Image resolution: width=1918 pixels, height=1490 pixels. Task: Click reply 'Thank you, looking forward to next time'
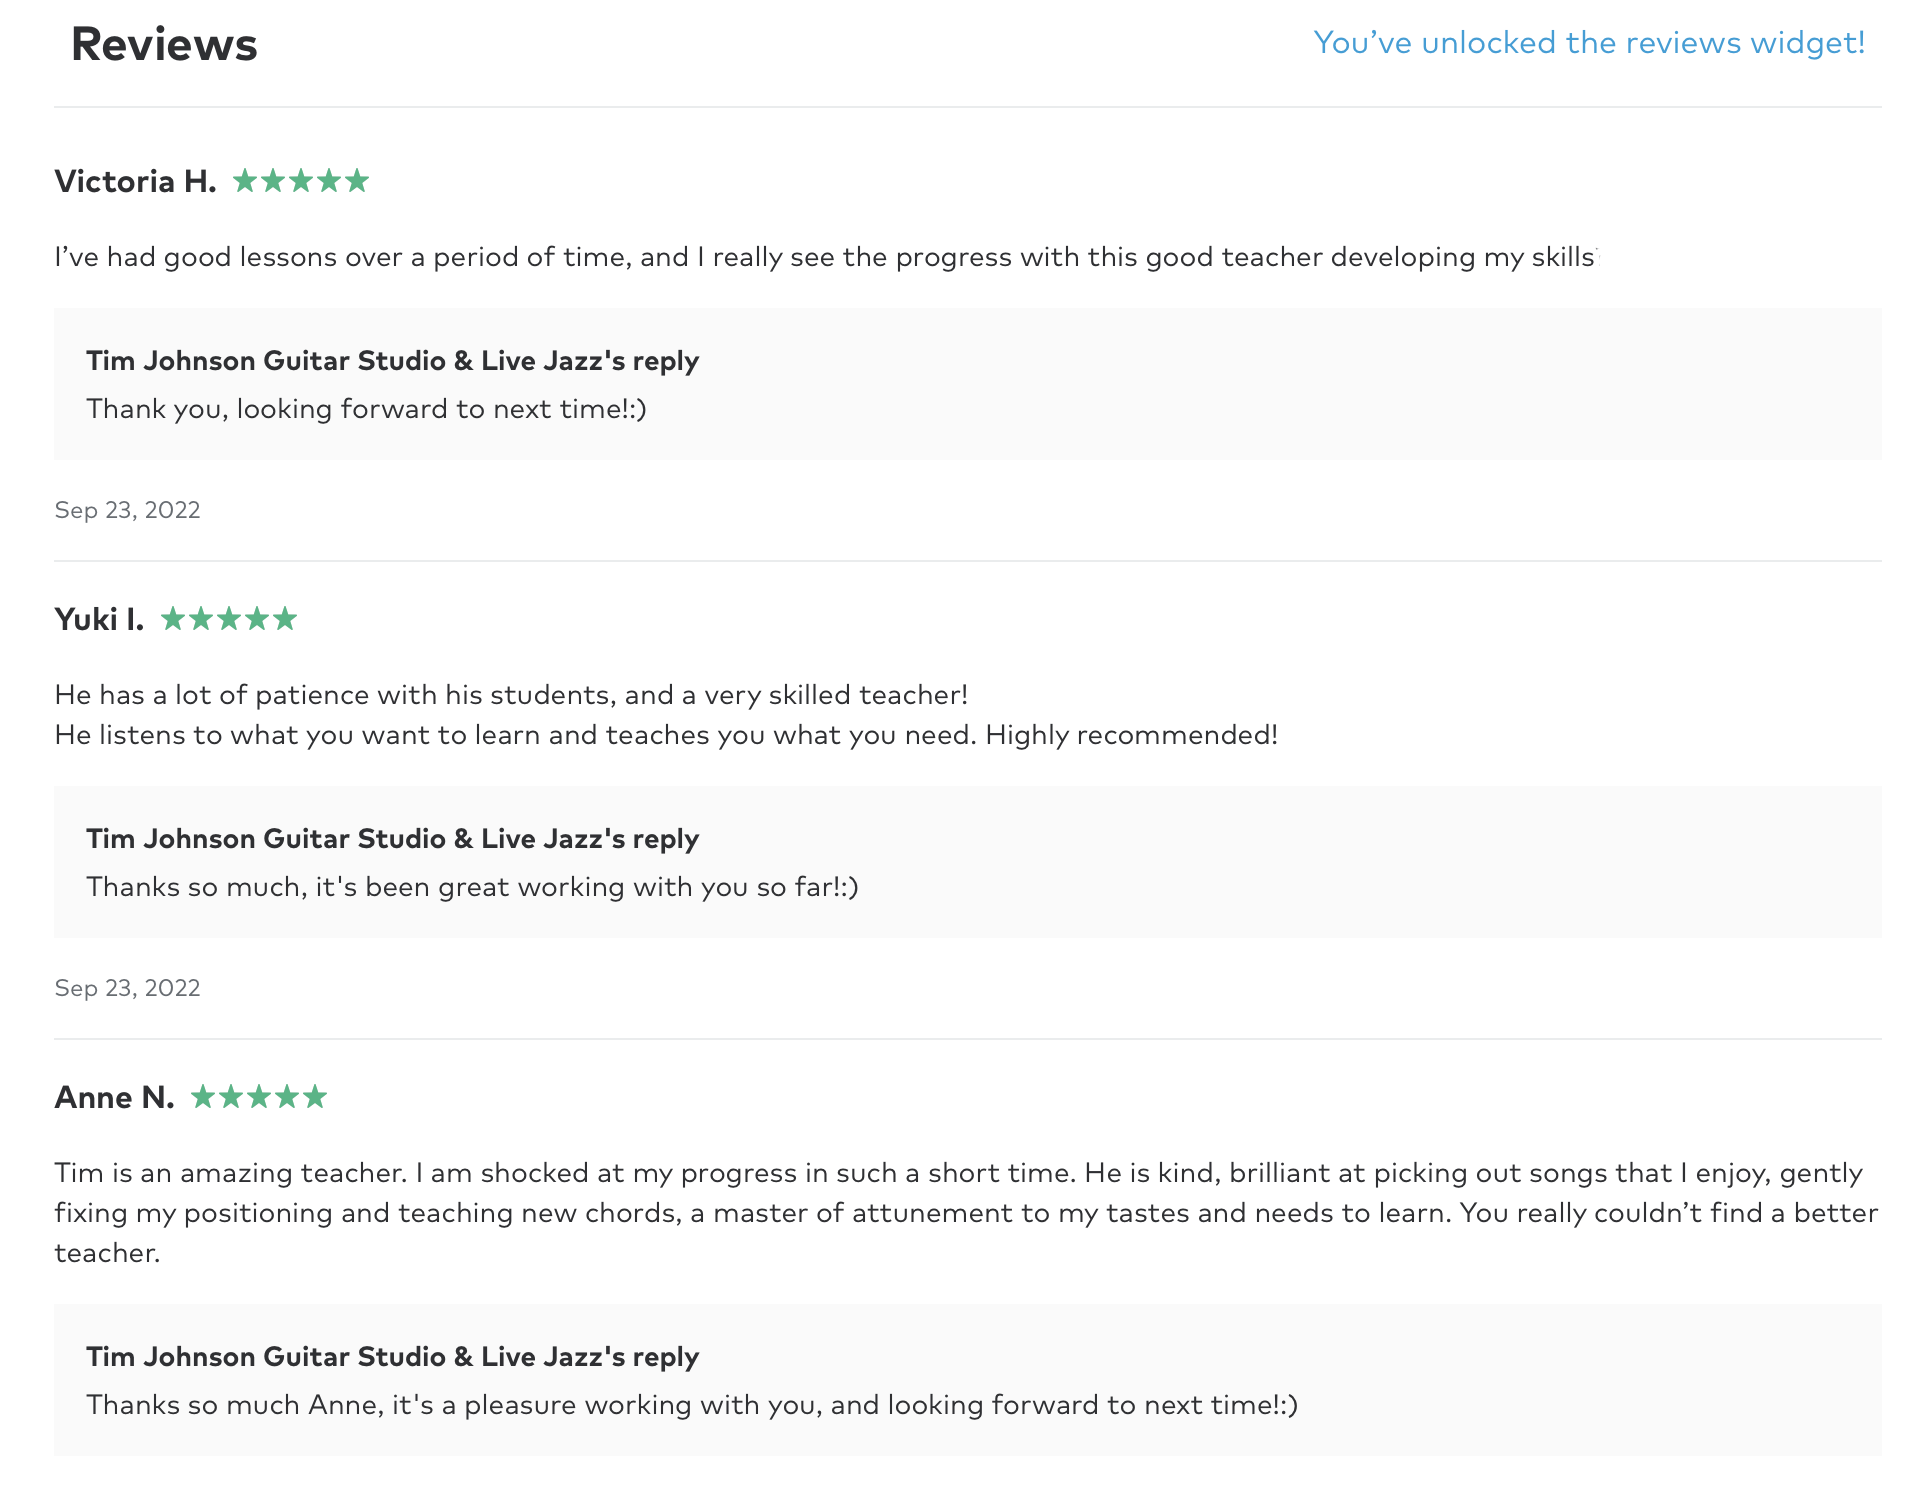click(x=366, y=409)
